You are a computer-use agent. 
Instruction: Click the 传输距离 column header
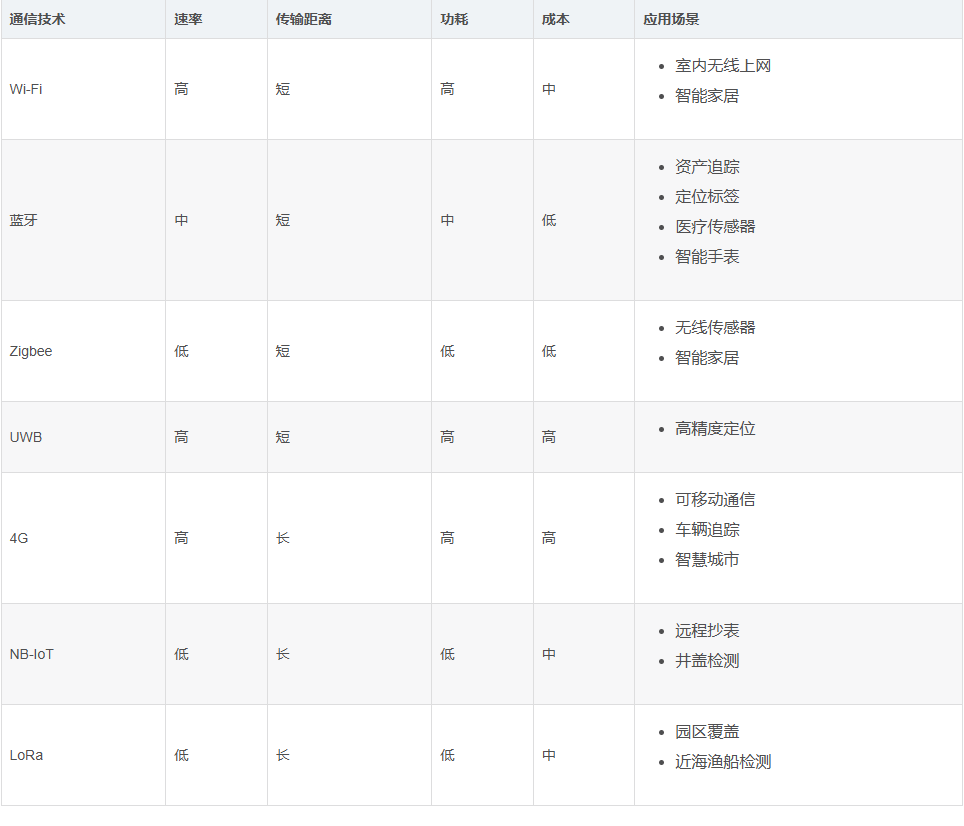pyautogui.click(x=303, y=19)
